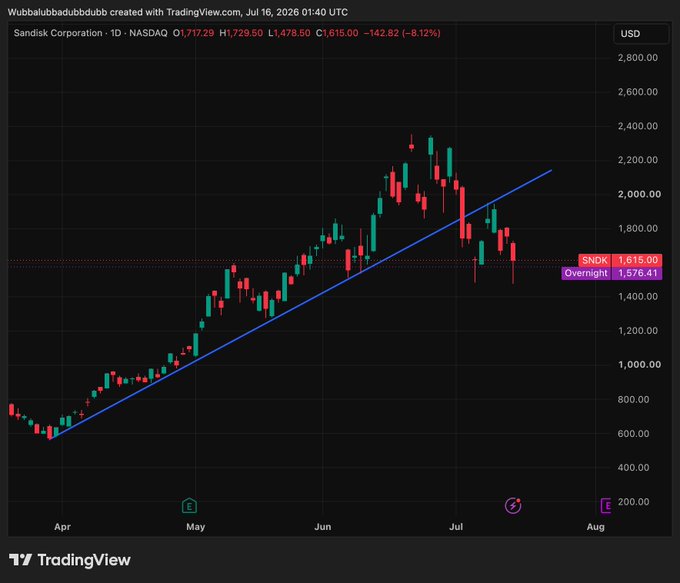Click the Apr label on time axis
This screenshot has height=583, width=680.
click(x=62, y=527)
